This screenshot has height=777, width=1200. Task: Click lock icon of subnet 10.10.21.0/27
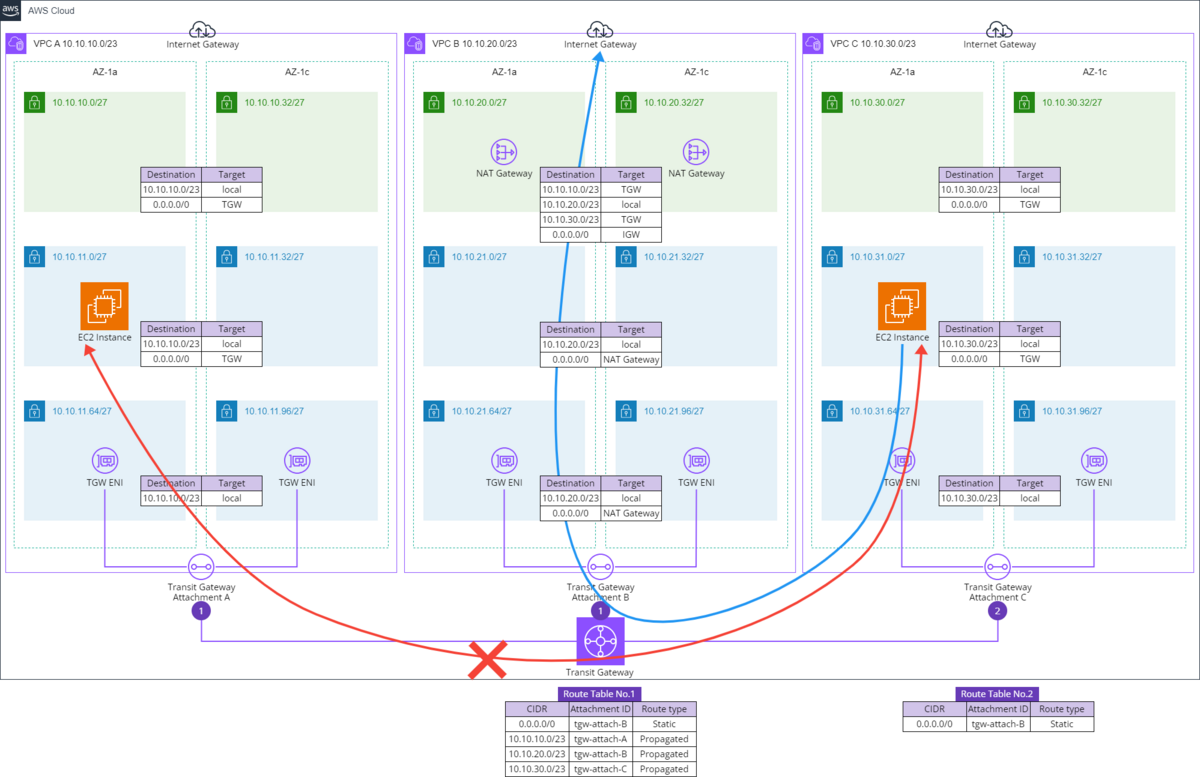[x=433, y=257]
